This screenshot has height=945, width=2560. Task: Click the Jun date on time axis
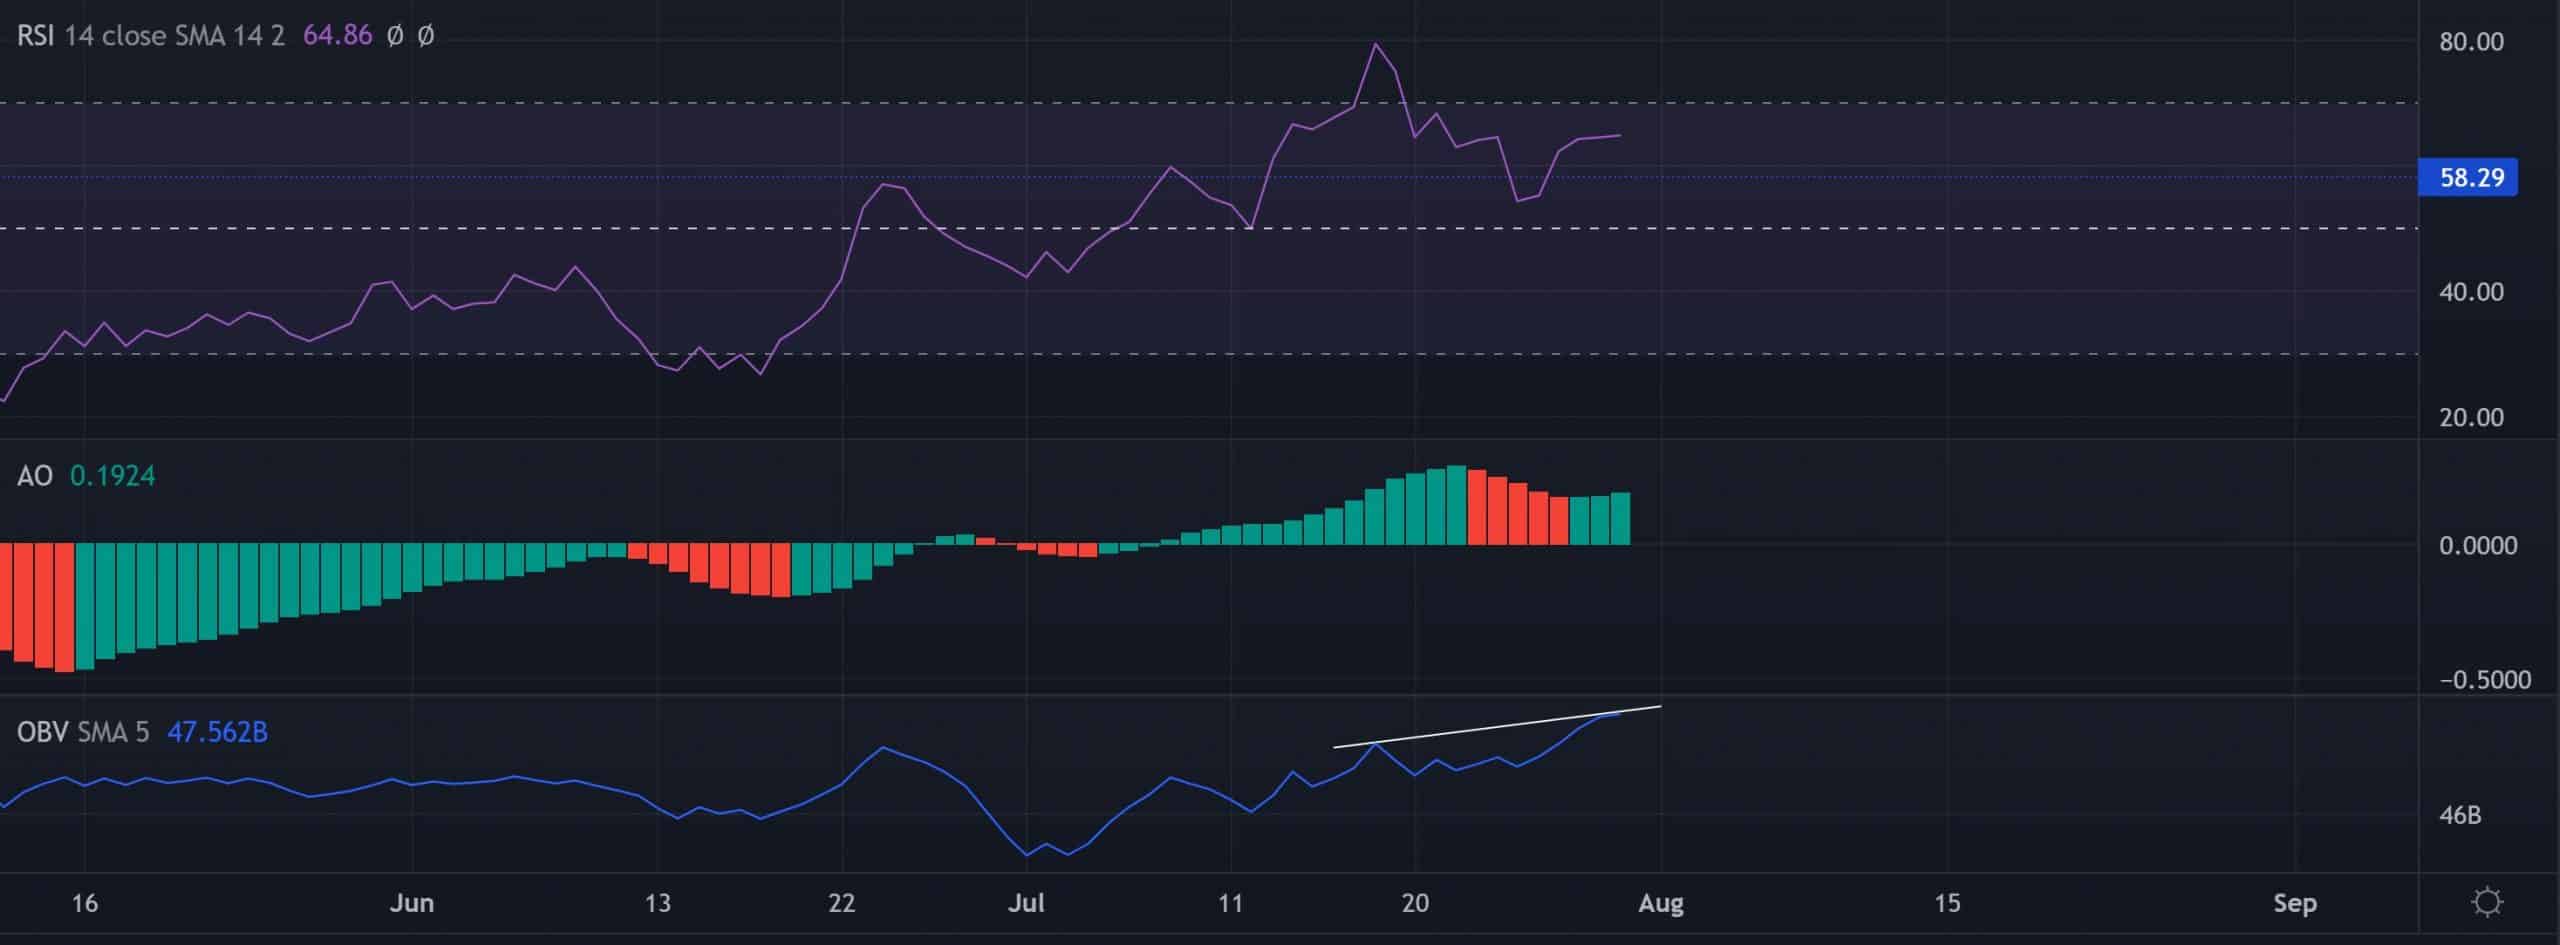click(x=411, y=904)
